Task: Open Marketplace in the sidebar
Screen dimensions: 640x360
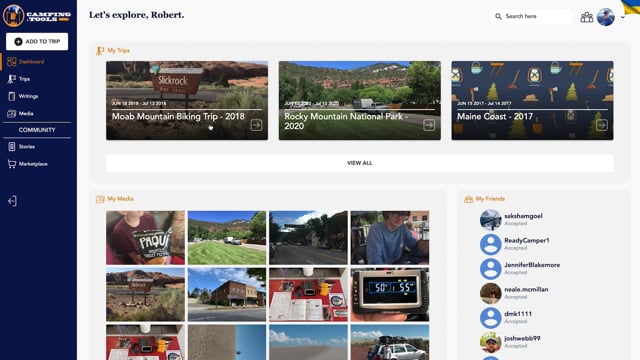Action: [x=33, y=164]
